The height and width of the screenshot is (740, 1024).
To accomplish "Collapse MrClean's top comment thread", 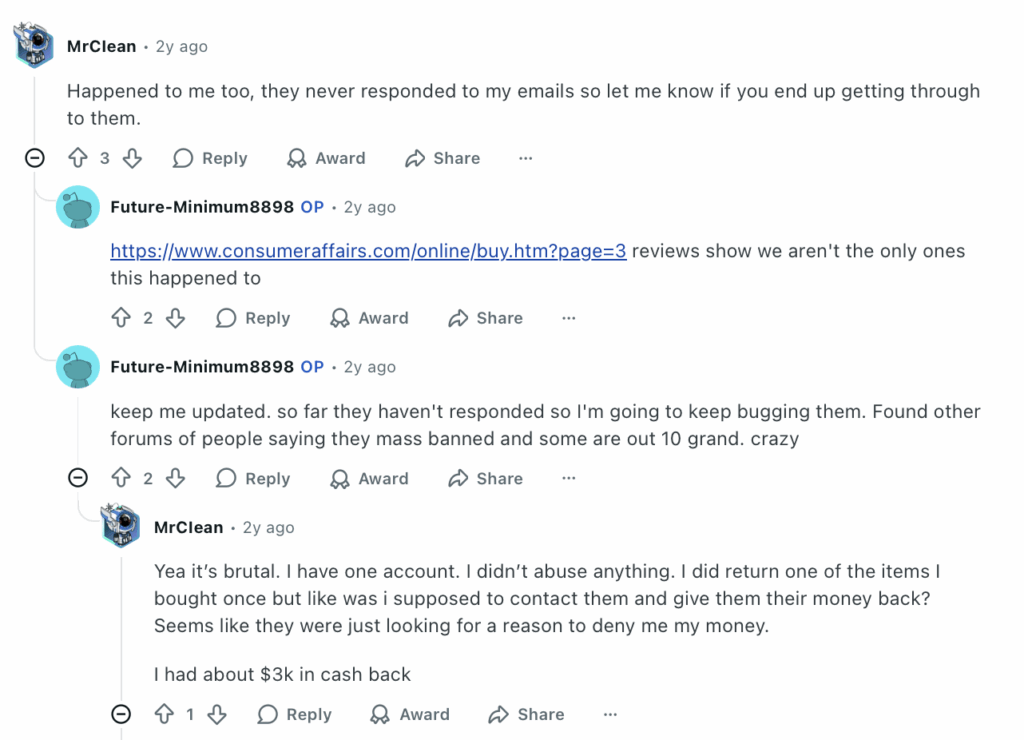I will pyautogui.click(x=35, y=158).
